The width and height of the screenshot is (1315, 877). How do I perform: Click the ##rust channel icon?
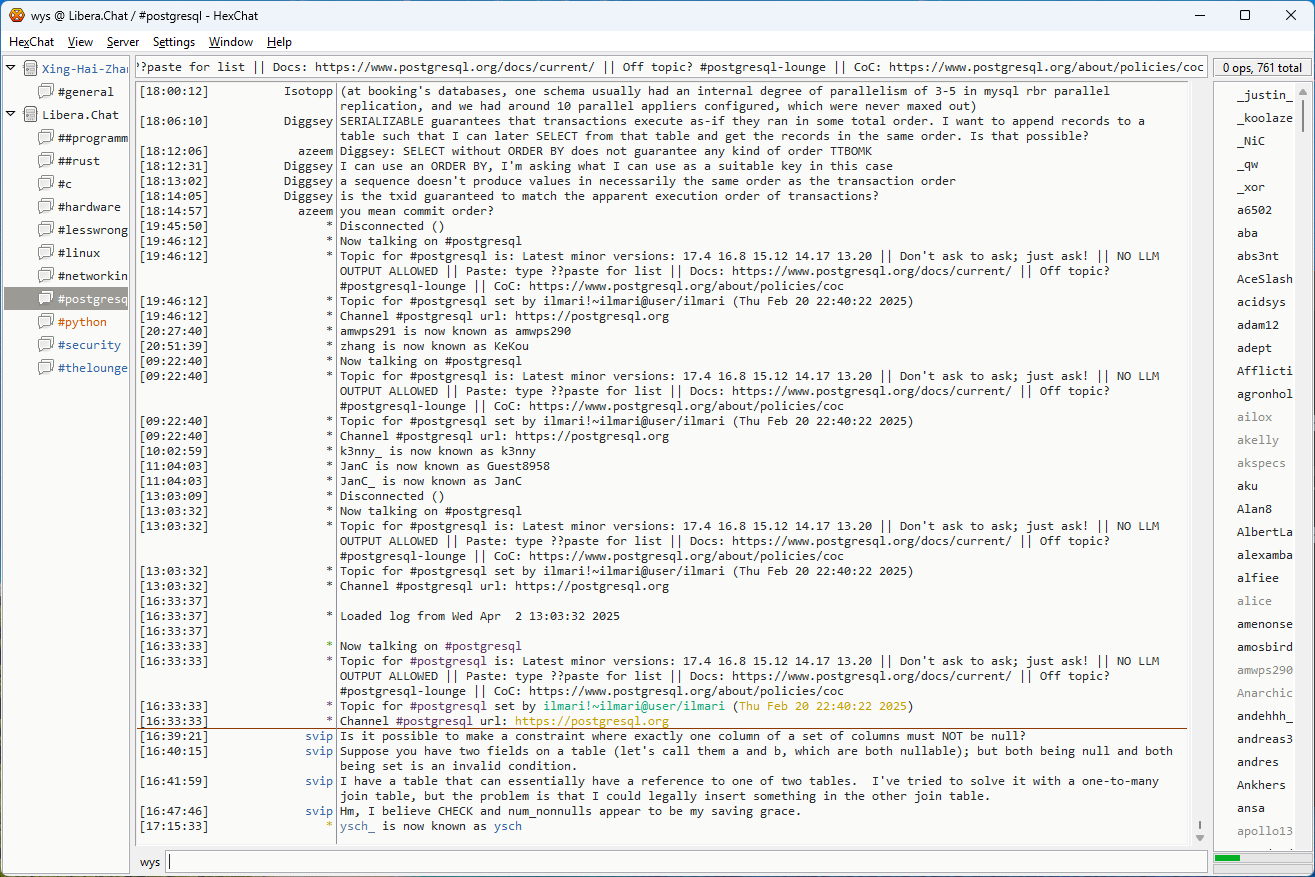(46, 161)
